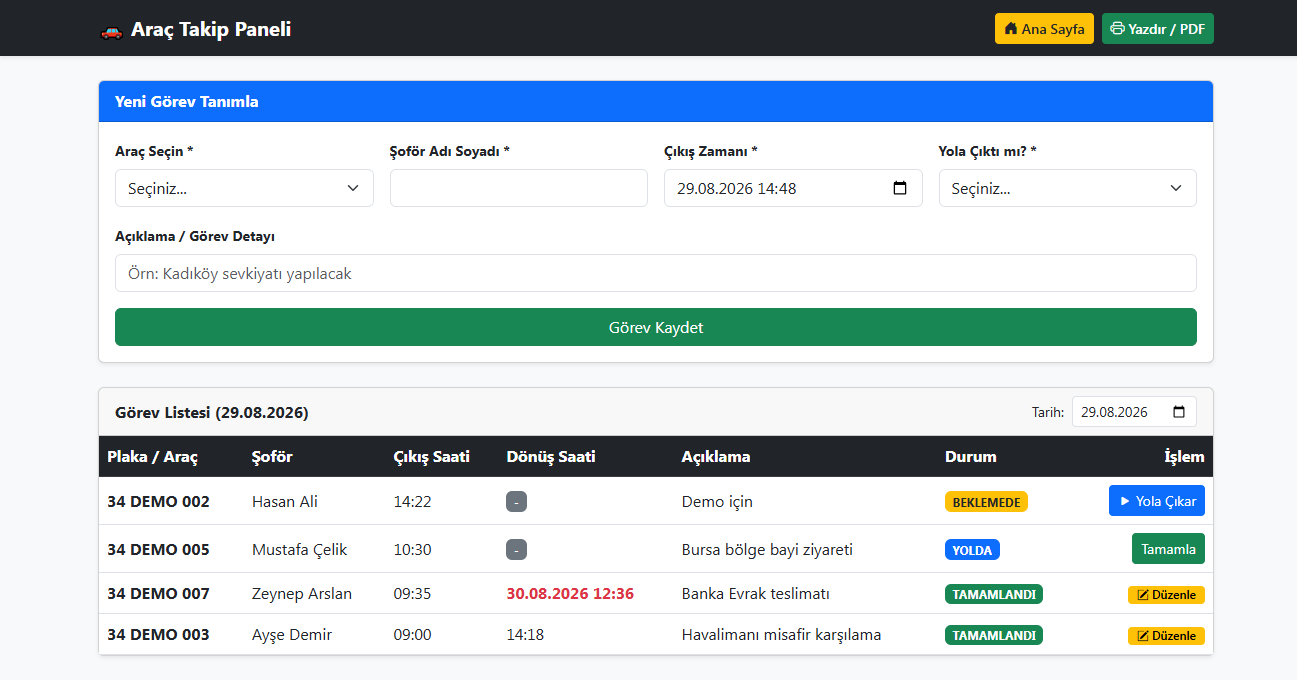Open the Yola Çıktı mı? dropdown

(1067, 188)
